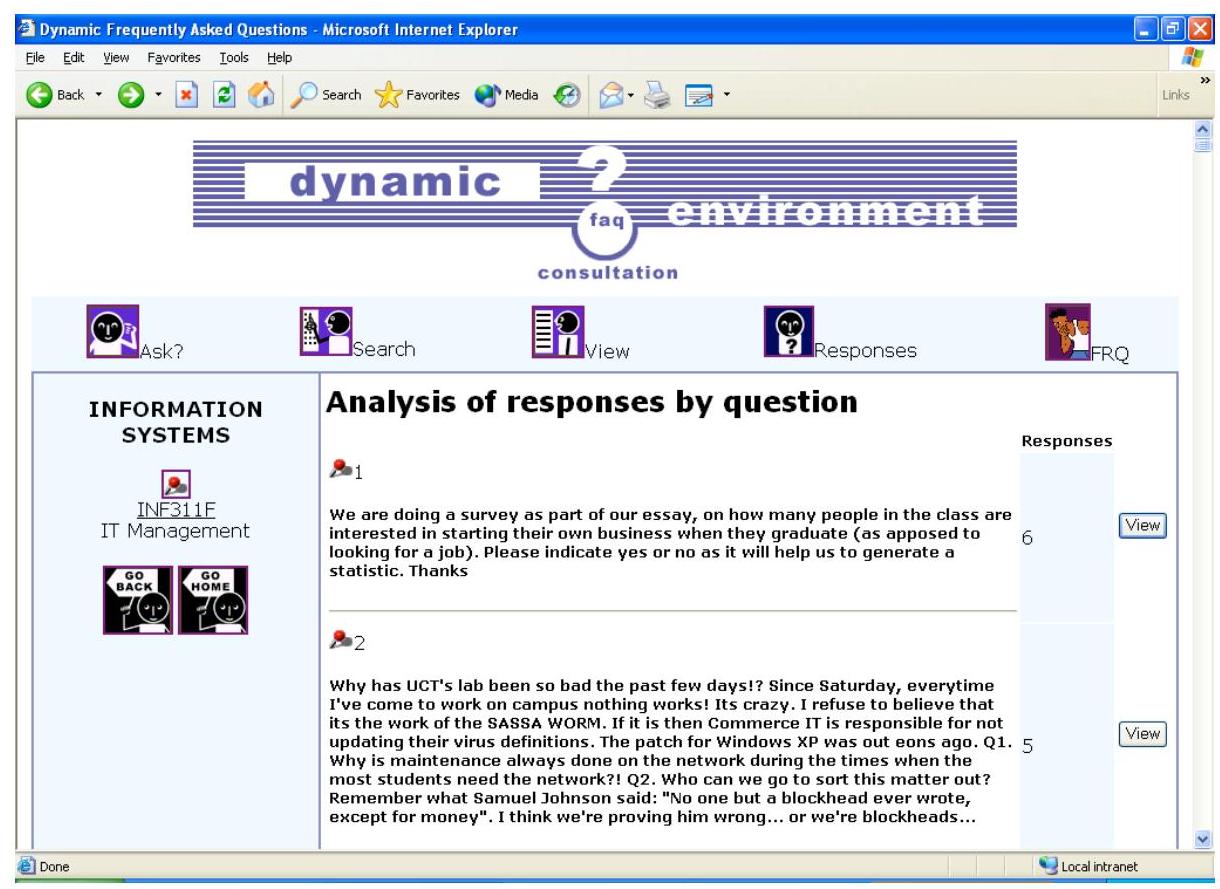This screenshot has width=1220, height=889.
Task: Click the Mail envelope icon
Action: pyautogui.click(x=610, y=95)
